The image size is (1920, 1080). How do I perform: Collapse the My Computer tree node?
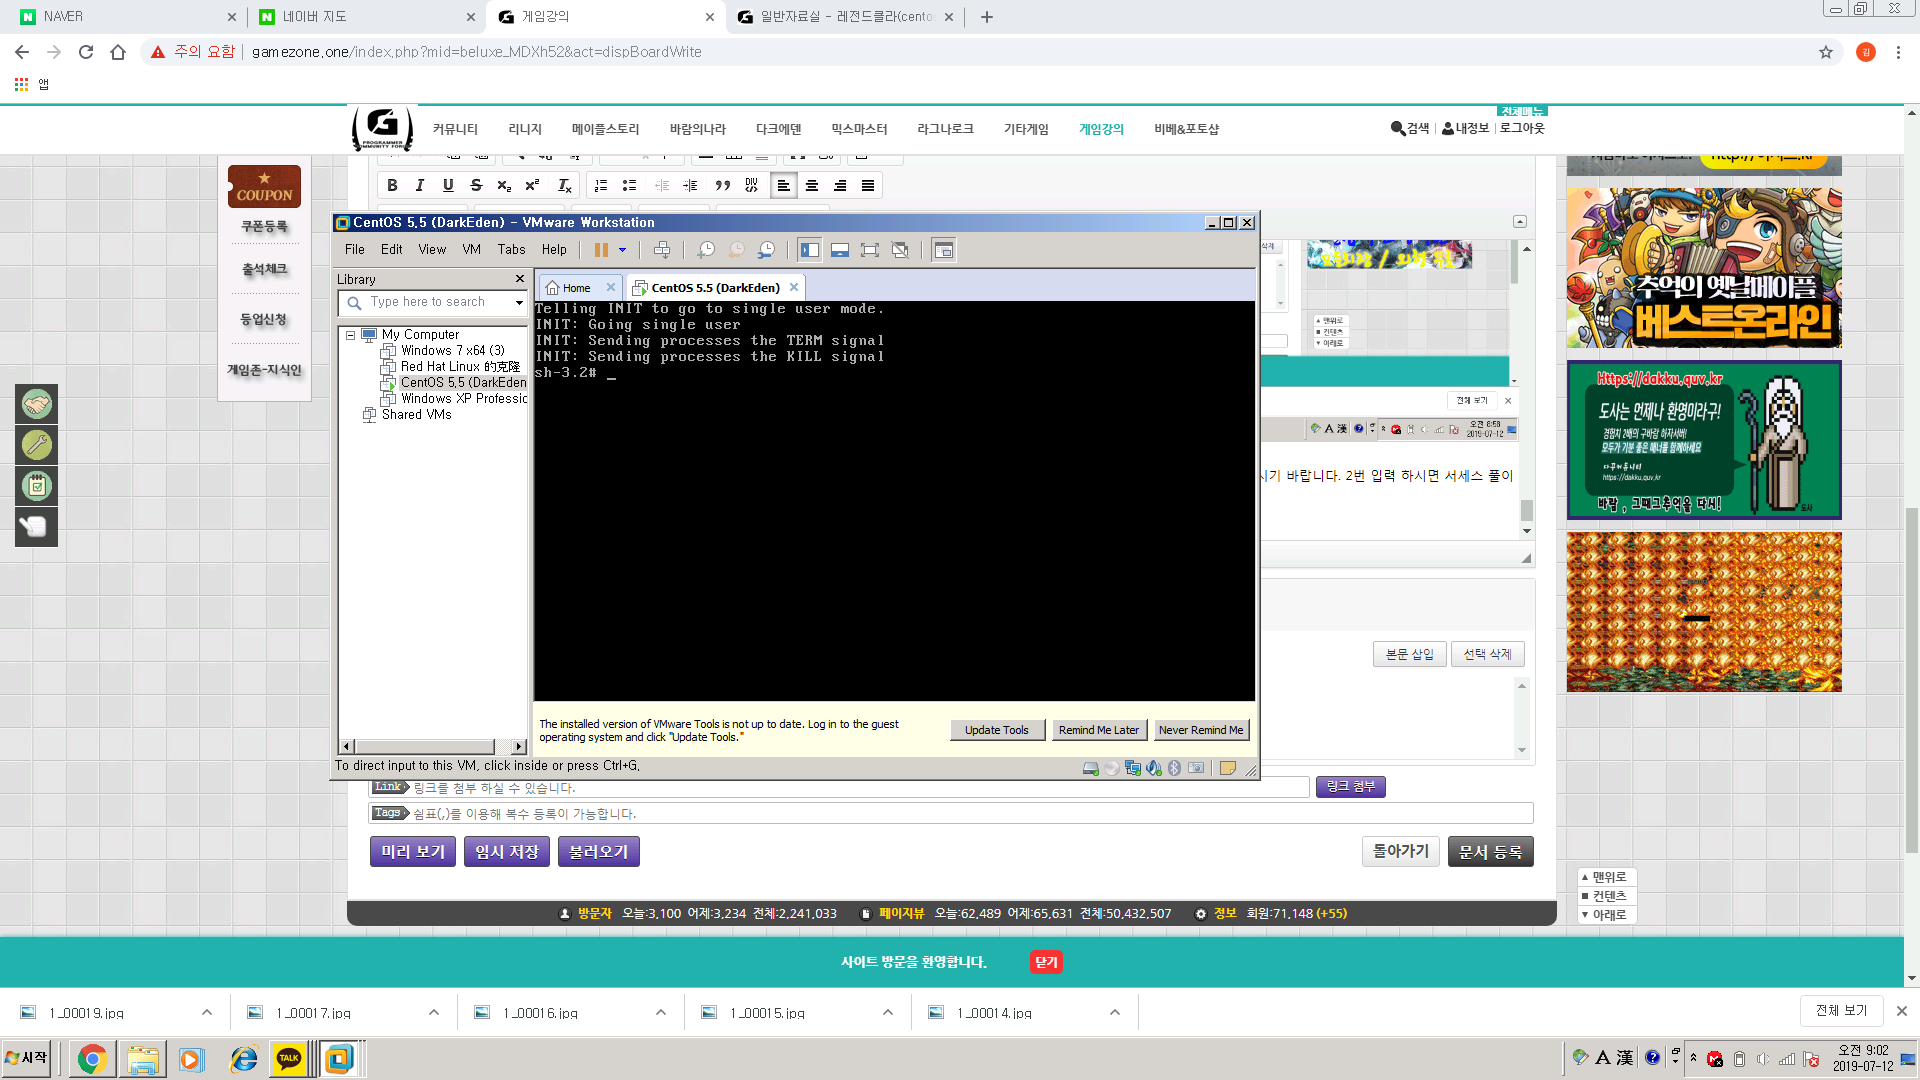[x=350, y=335]
